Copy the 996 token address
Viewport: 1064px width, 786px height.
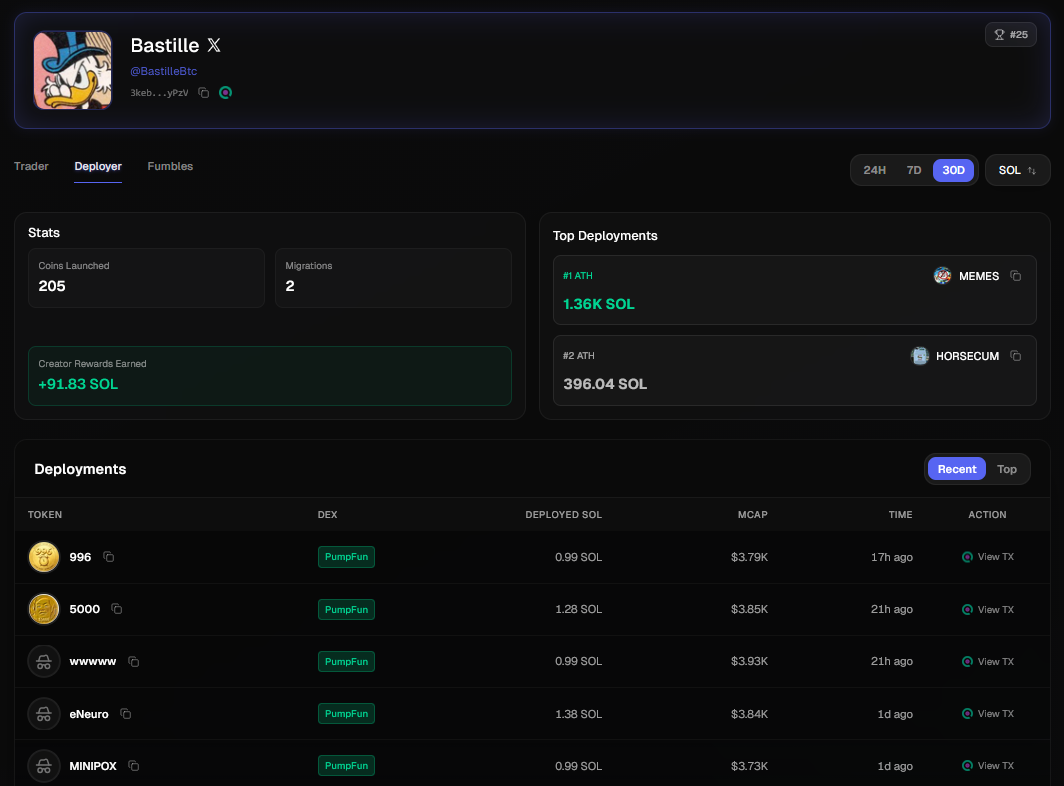point(109,557)
